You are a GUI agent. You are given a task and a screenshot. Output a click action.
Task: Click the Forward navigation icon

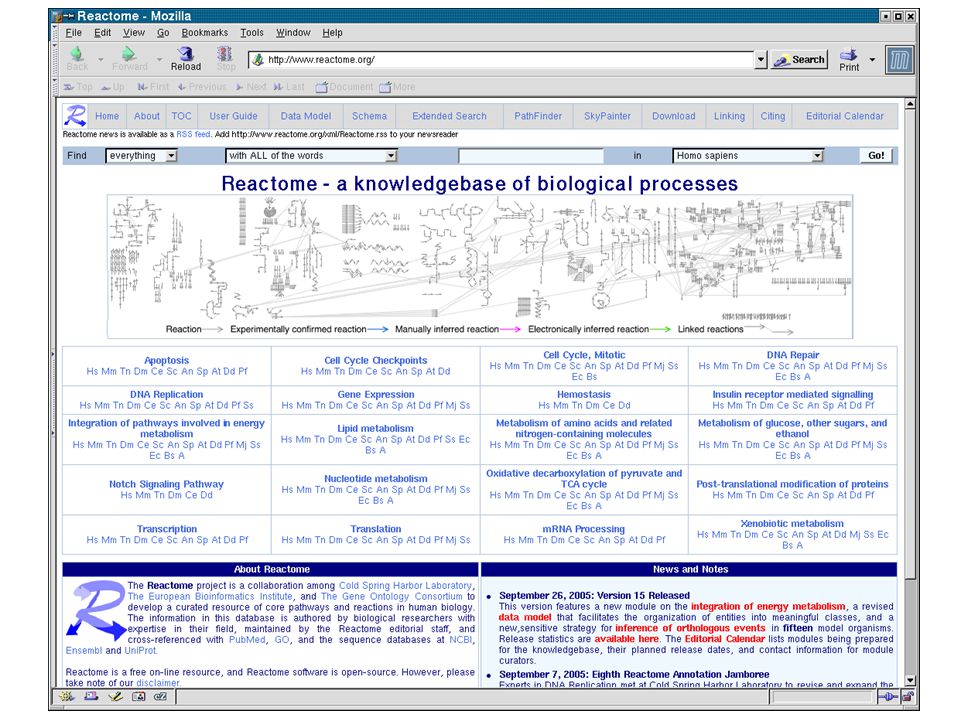[x=129, y=58]
